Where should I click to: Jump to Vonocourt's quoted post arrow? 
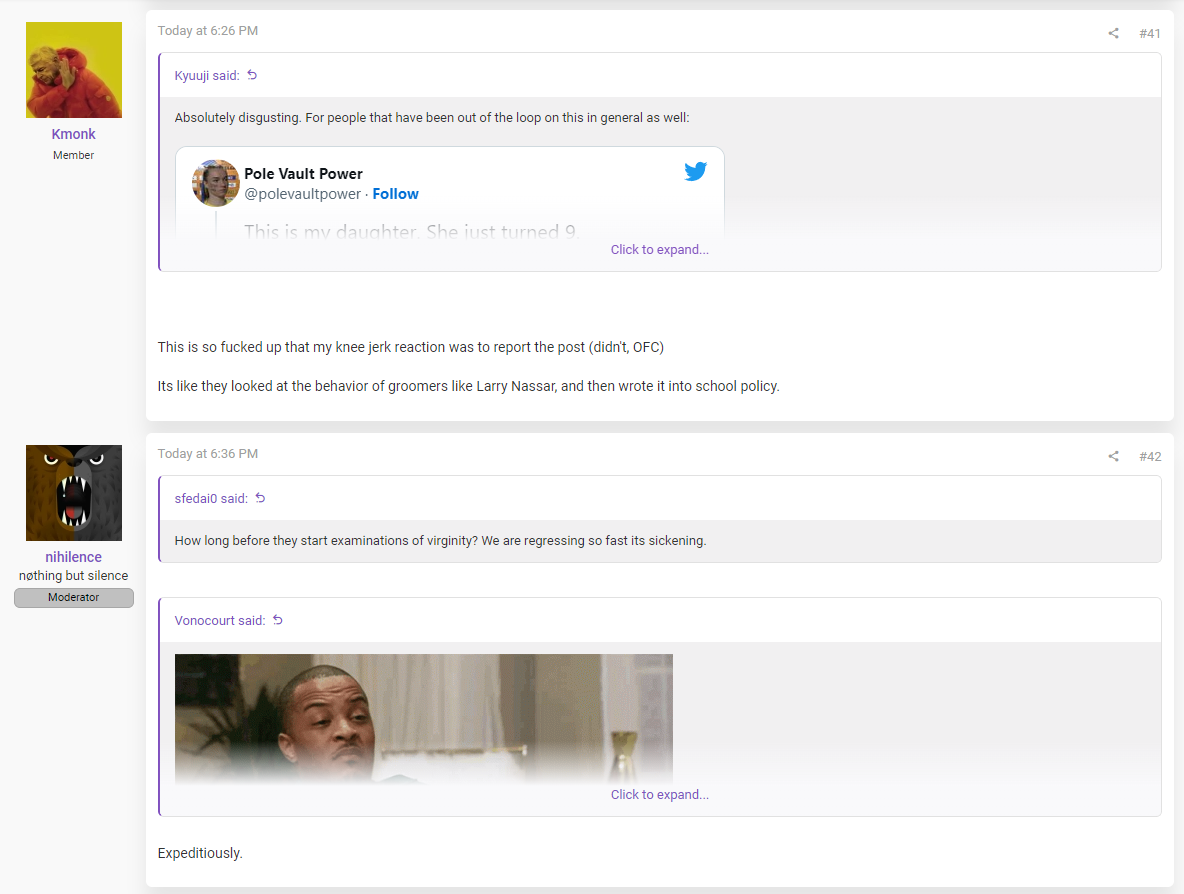click(x=278, y=620)
